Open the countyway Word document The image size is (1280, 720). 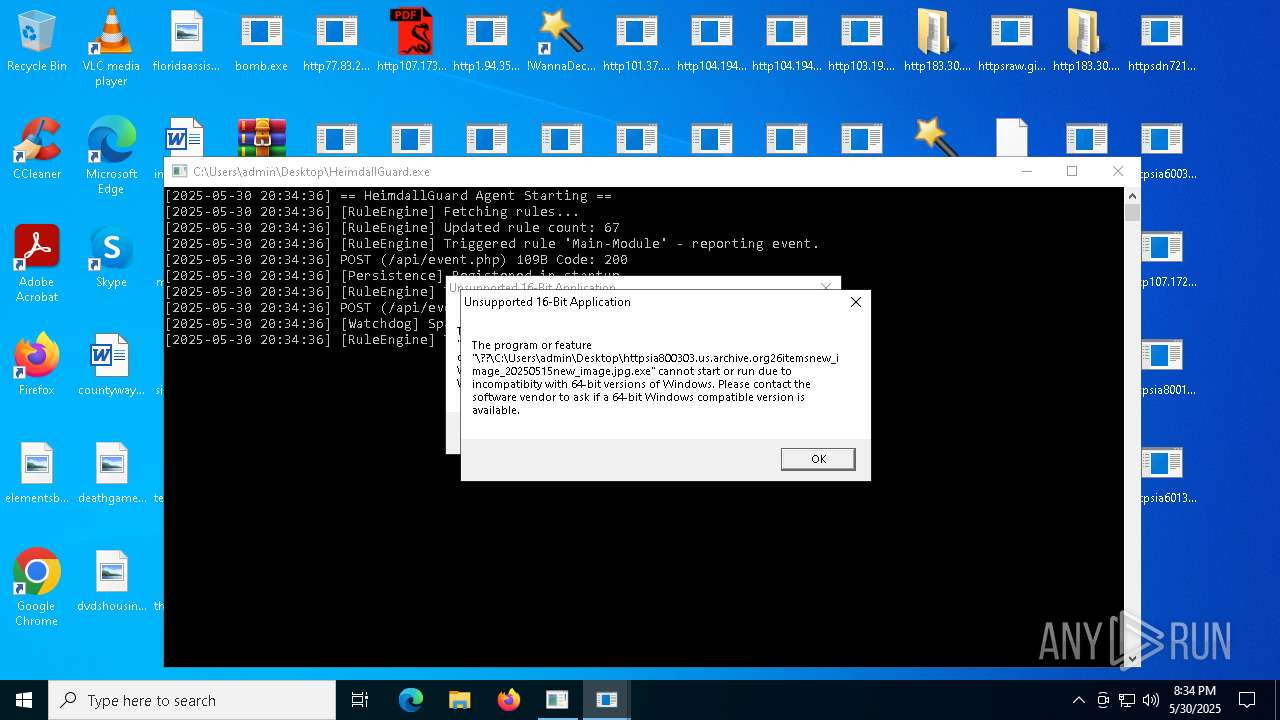click(x=111, y=365)
